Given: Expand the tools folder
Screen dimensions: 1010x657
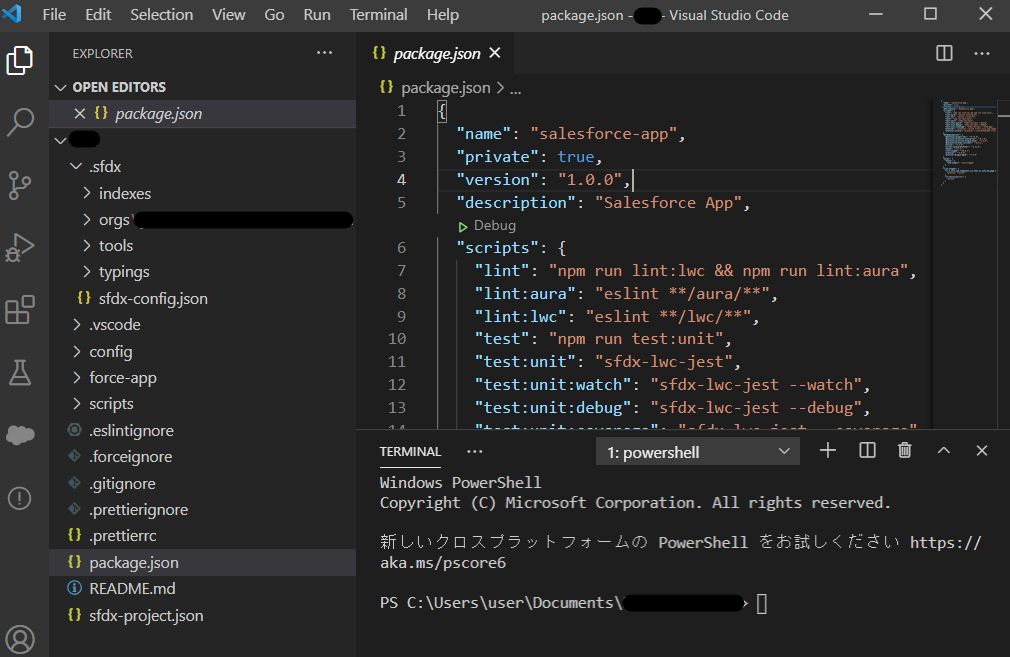Looking at the screenshot, I should [x=87, y=245].
